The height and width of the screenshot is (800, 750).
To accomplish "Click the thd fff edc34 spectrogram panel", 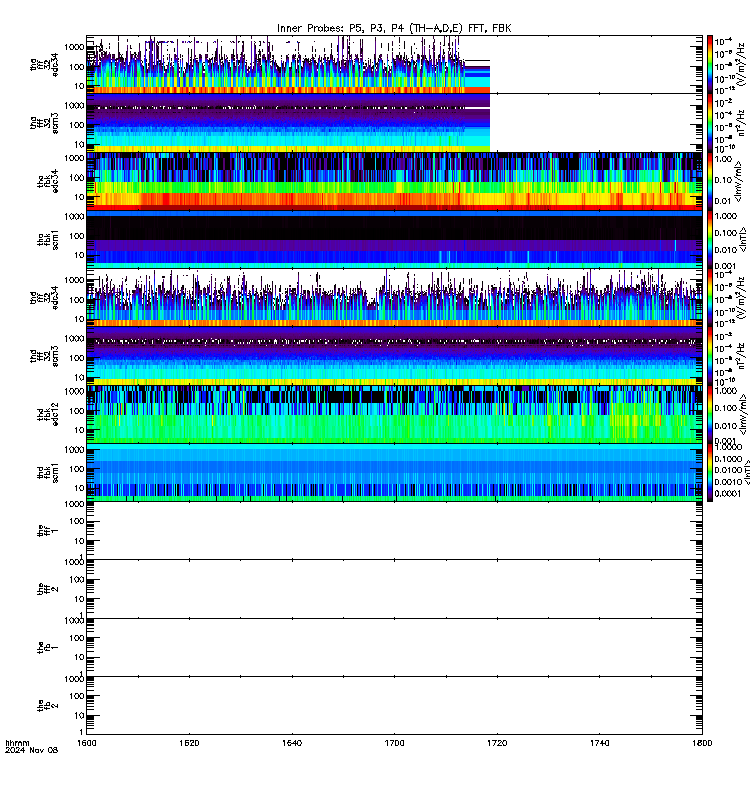I will (394, 297).
